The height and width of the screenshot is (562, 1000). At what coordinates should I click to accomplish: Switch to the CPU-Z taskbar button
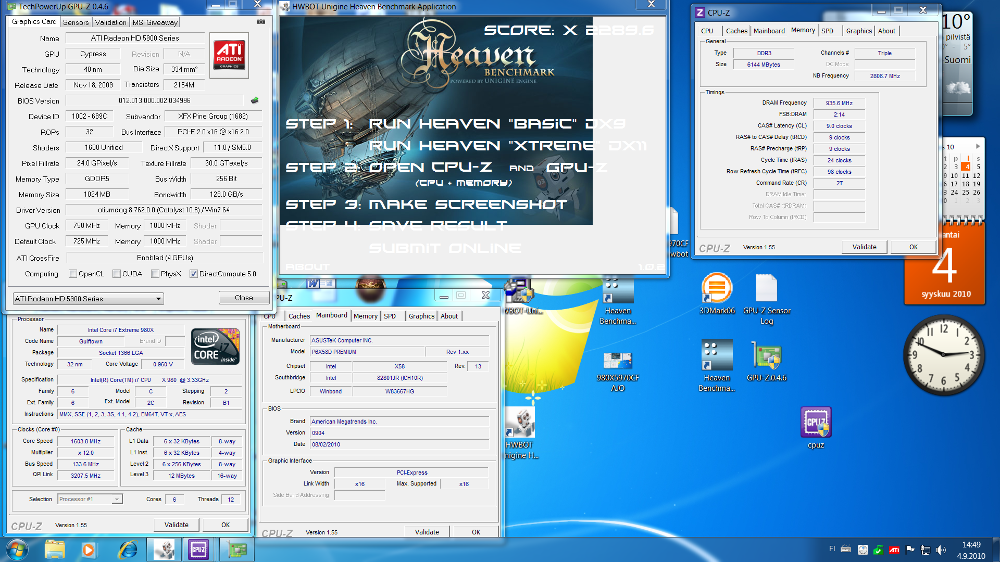point(198,549)
